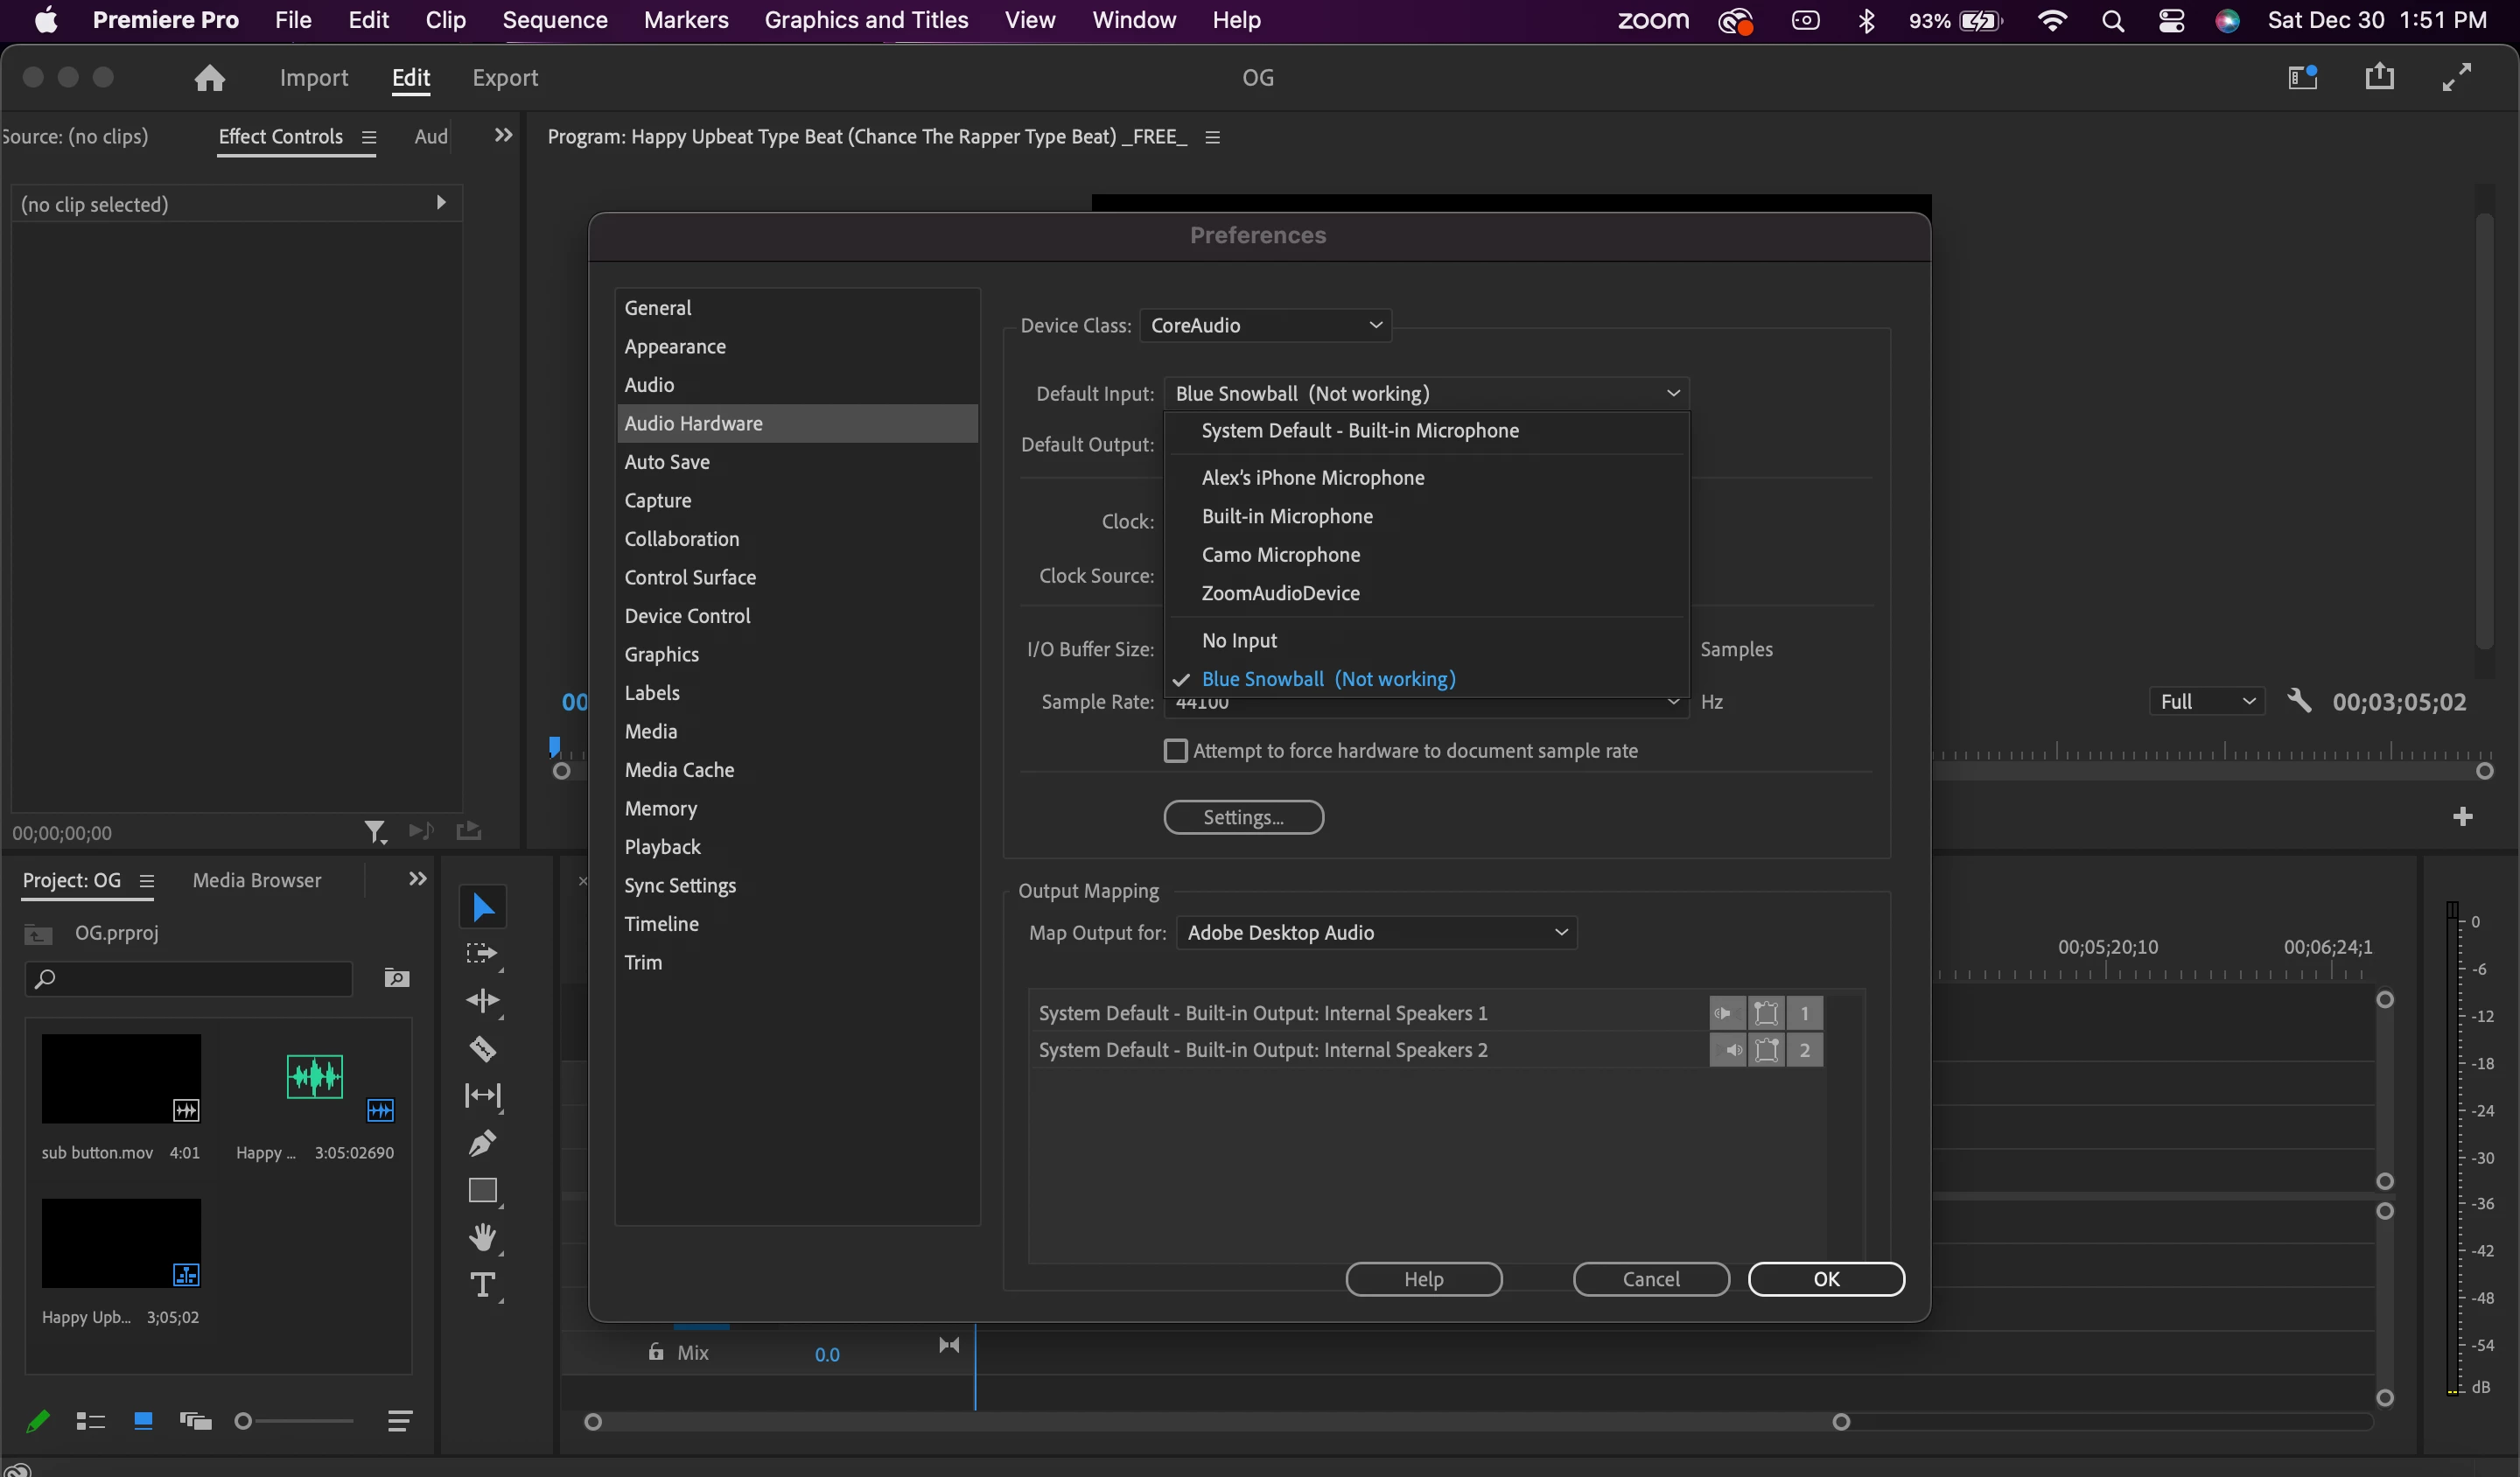Select the Ripple Edit tool
2520x1477 pixels.
(482, 1001)
